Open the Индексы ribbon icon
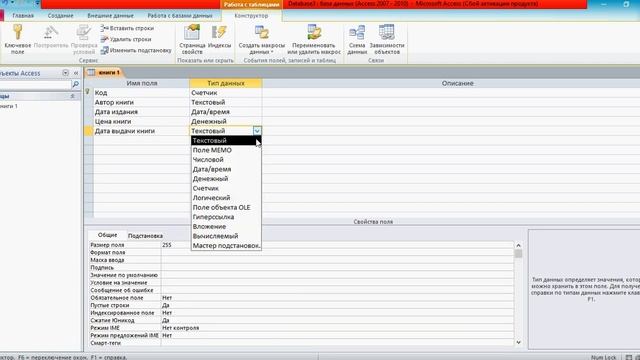The width and height of the screenshot is (640, 360). pos(219,37)
